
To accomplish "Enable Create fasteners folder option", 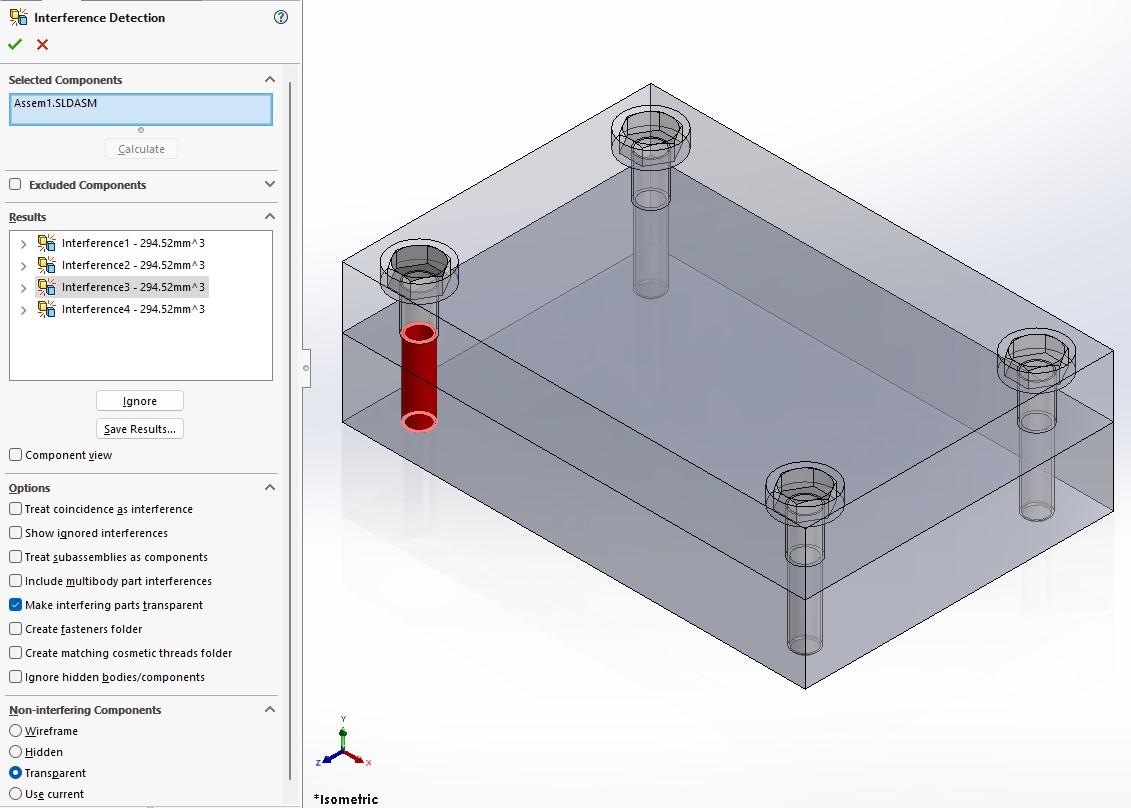I will [15, 628].
